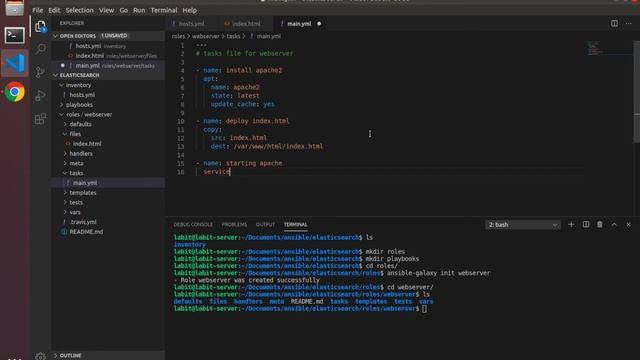Image resolution: width=640 pixels, height=360 pixels.
Task: Select the main.yml editor tab
Action: pos(299,24)
